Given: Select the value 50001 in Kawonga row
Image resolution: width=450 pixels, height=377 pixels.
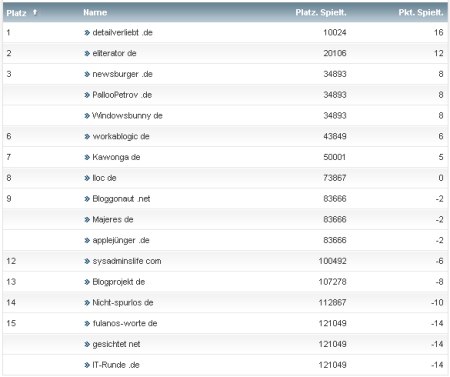Looking at the screenshot, I should [334, 157].
